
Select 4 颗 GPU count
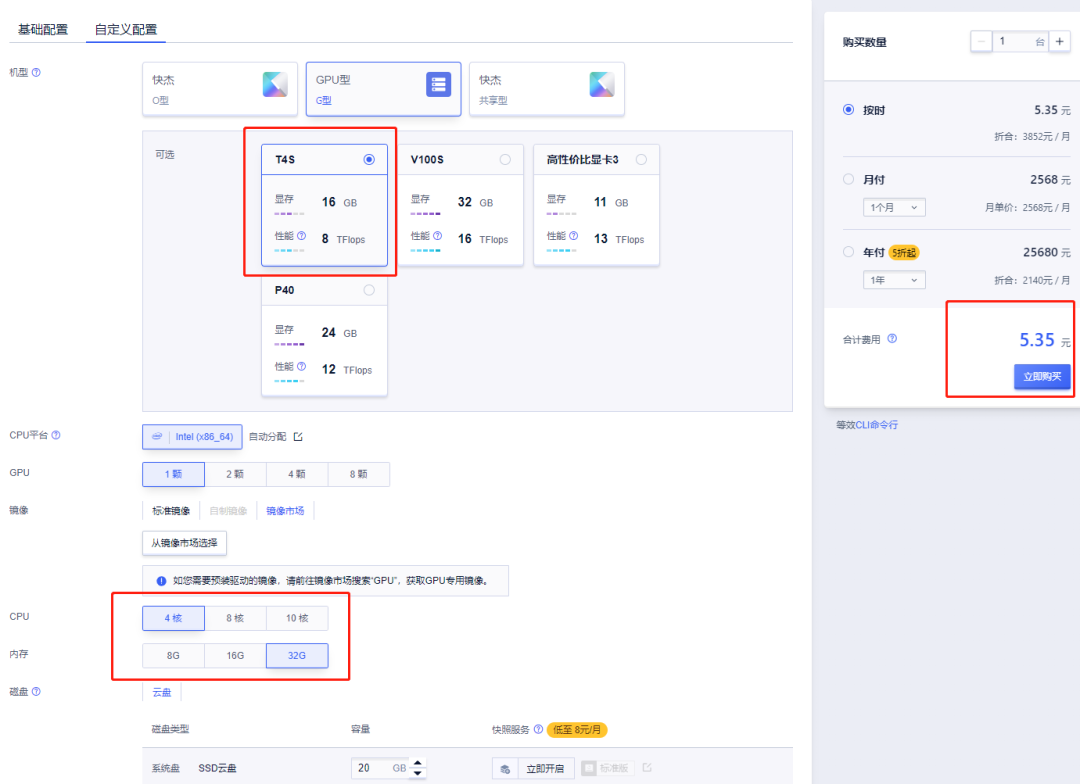297,474
